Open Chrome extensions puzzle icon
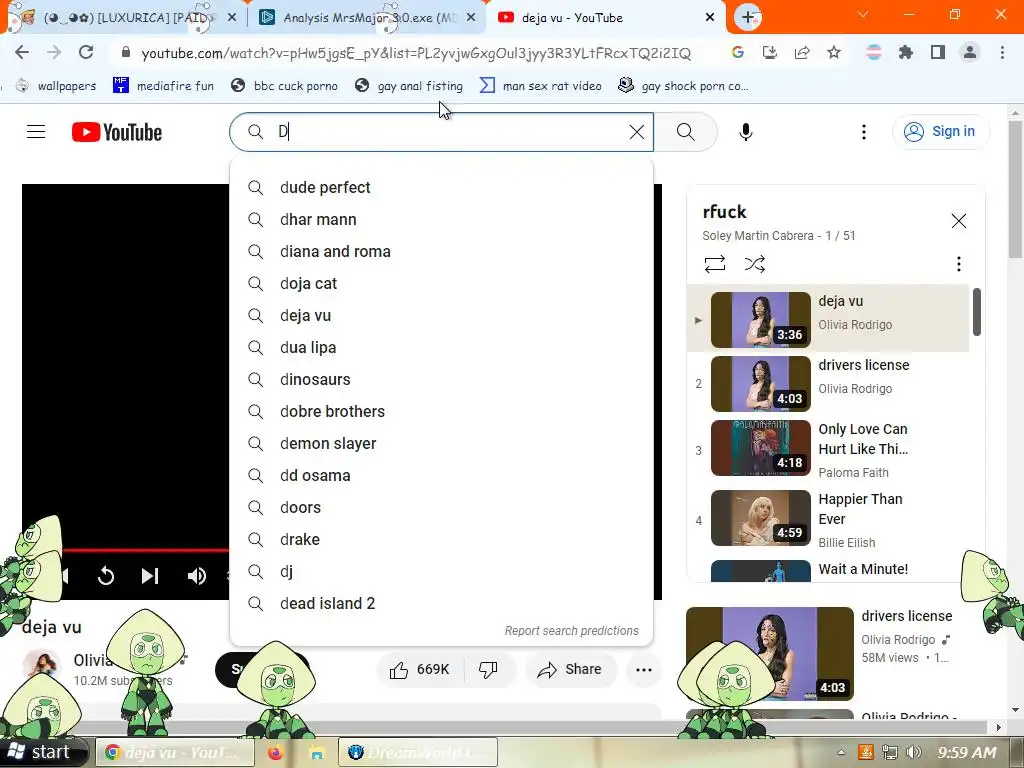The width and height of the screenshot is (1024, 768). click(905, 52)
